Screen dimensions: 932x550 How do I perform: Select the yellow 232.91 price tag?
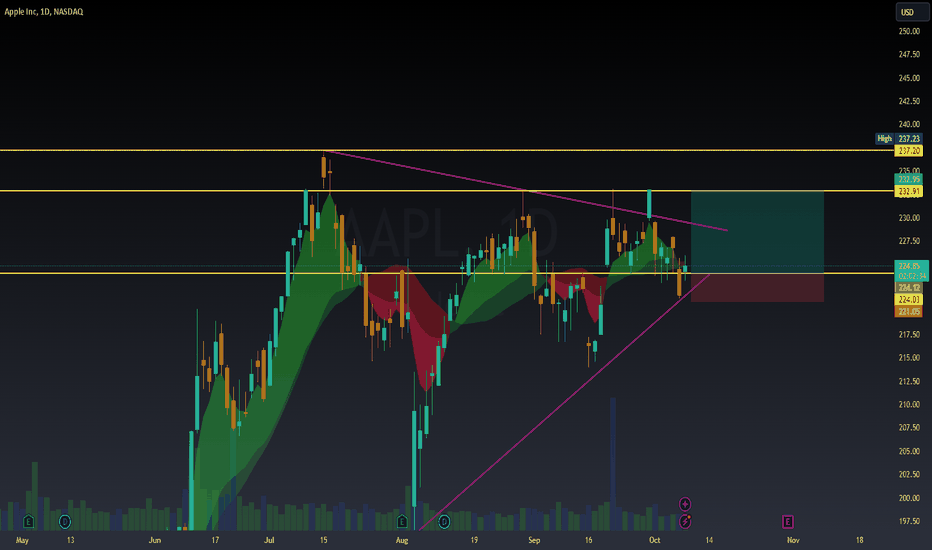909,191
